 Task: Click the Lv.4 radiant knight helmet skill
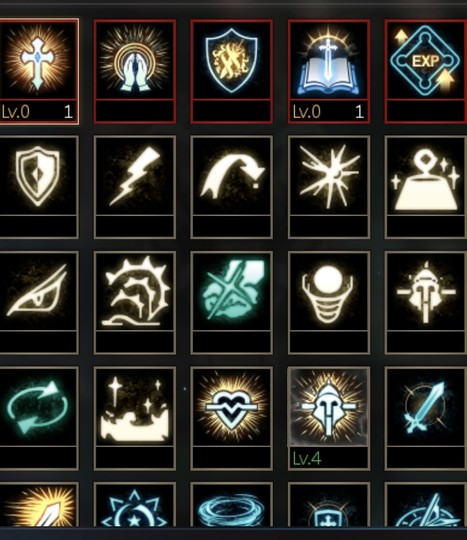(x=329, y=407)
